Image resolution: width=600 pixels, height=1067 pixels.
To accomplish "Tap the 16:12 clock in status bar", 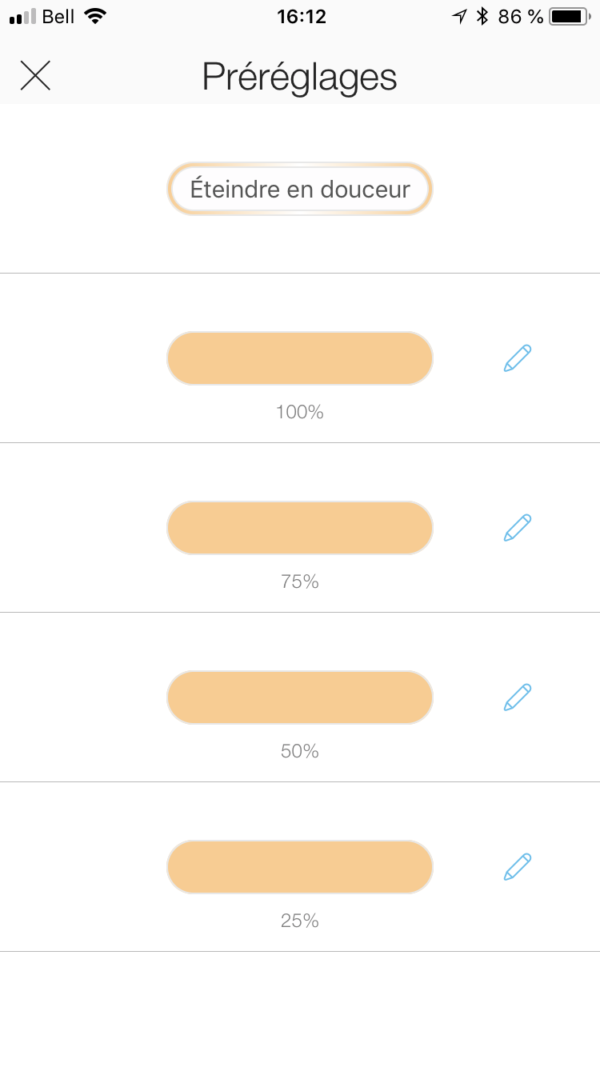I will pyautogui.click(x=299, y=16).
